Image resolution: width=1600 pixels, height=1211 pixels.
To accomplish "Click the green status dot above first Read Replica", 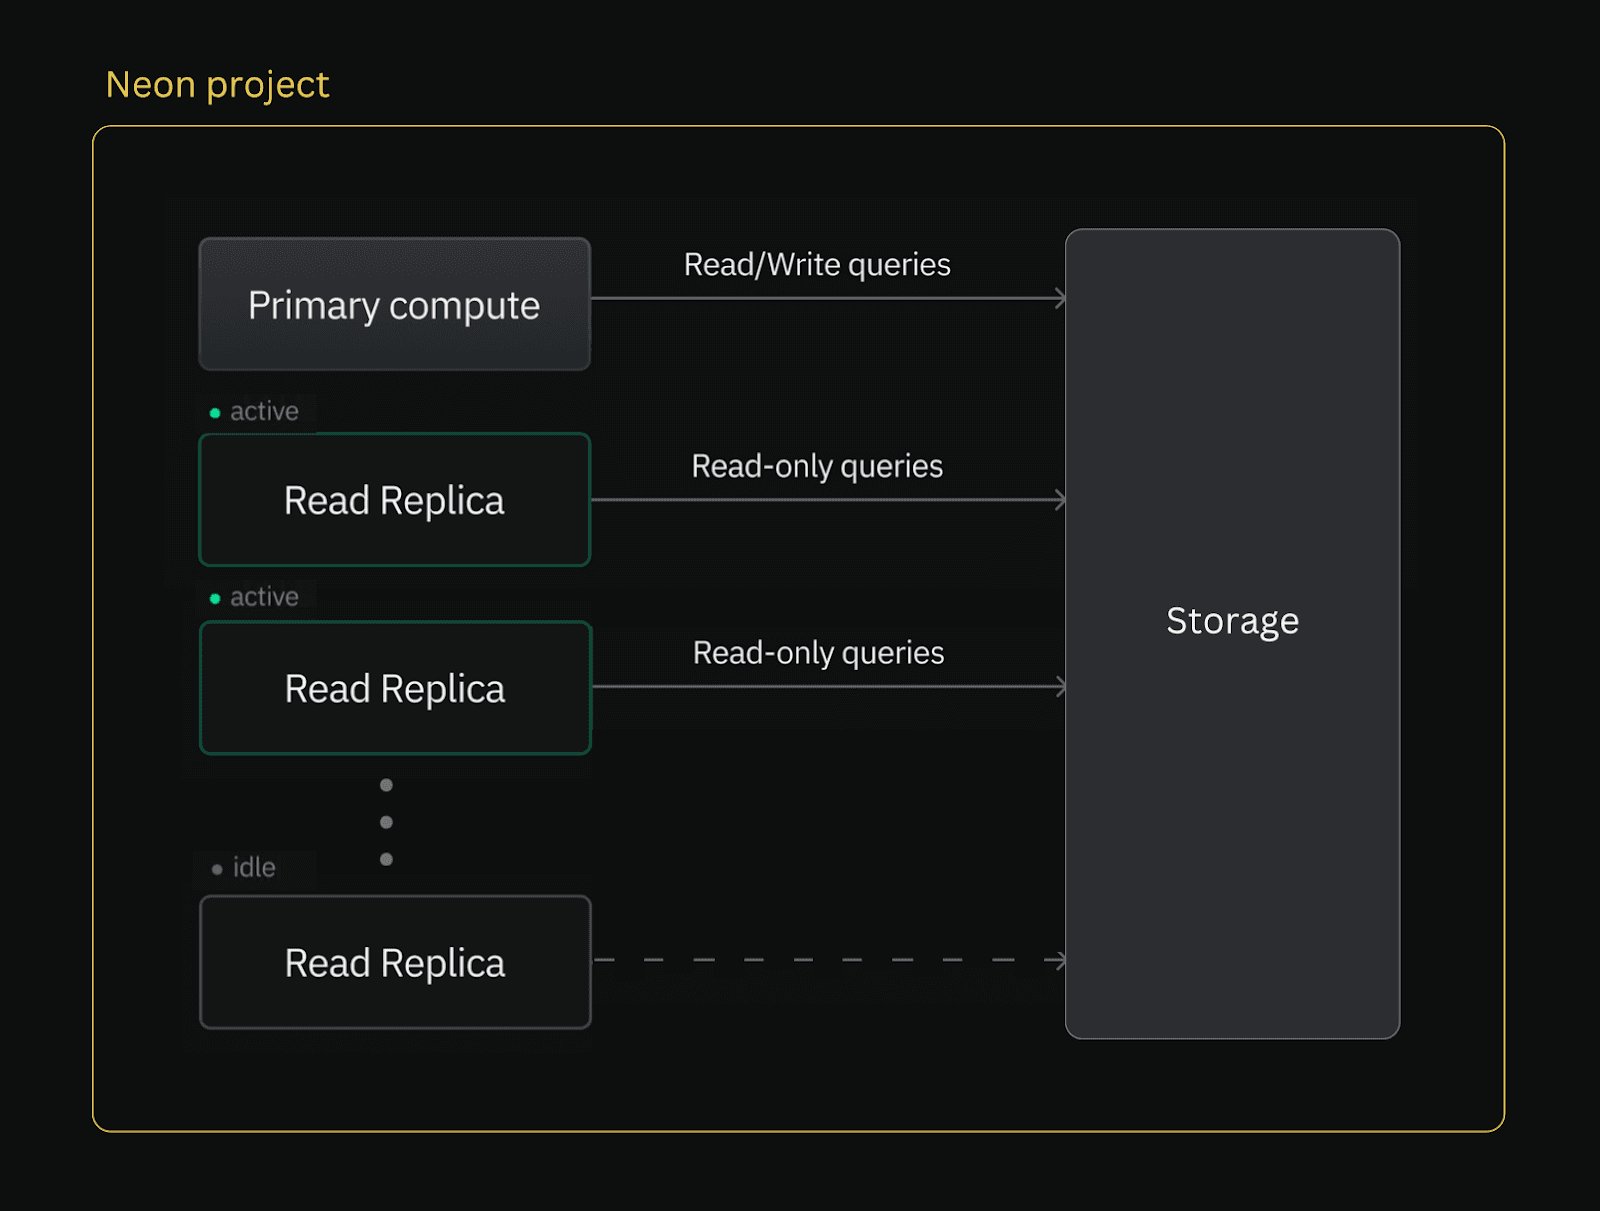I will coord(214,410).
